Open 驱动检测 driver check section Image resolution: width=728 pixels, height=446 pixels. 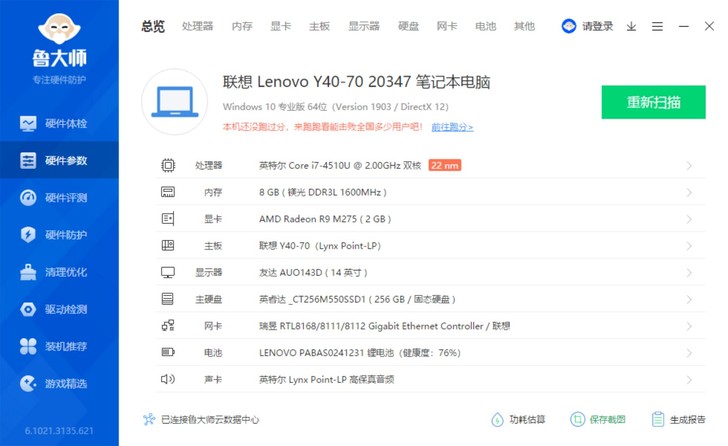tap(59, 309)
